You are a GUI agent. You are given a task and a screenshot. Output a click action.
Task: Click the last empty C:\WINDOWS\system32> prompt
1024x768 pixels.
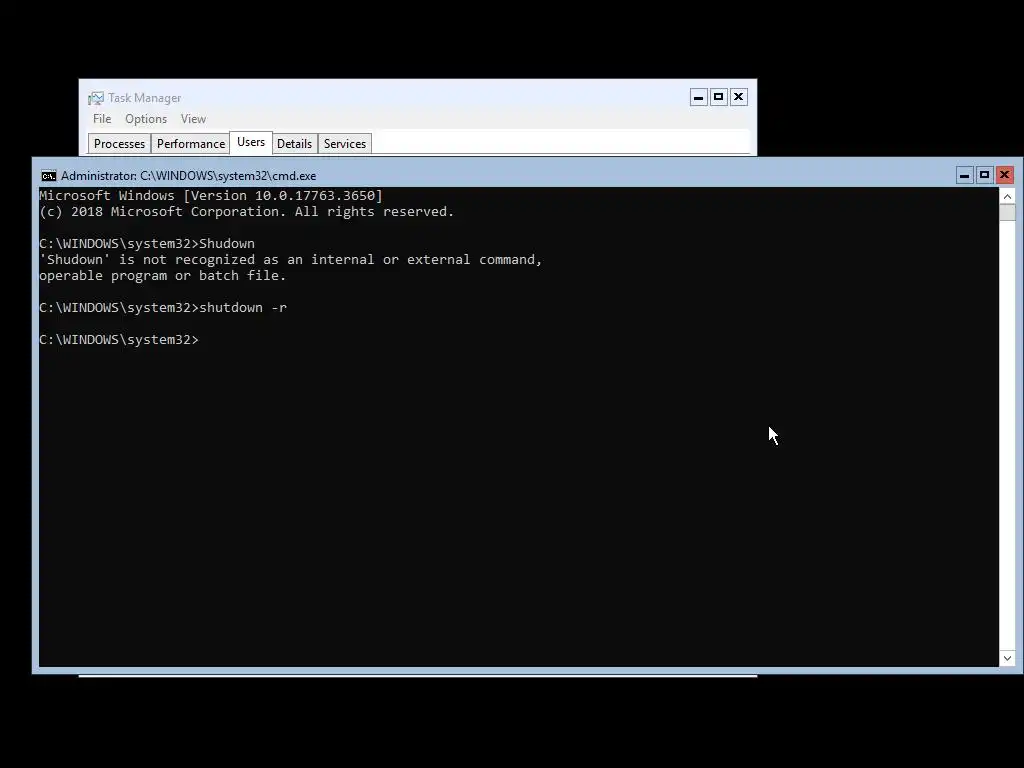[119, 340]
